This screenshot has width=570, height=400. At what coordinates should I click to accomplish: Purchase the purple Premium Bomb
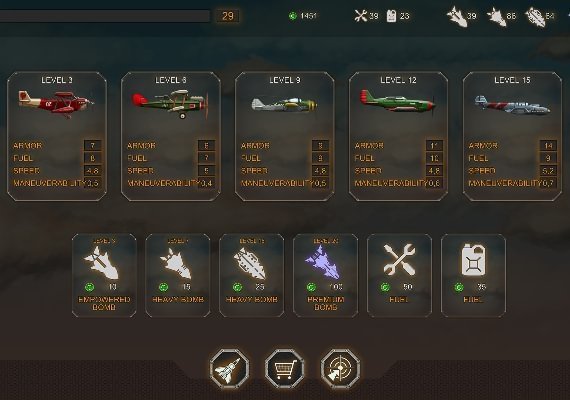[x=325, y=276]
